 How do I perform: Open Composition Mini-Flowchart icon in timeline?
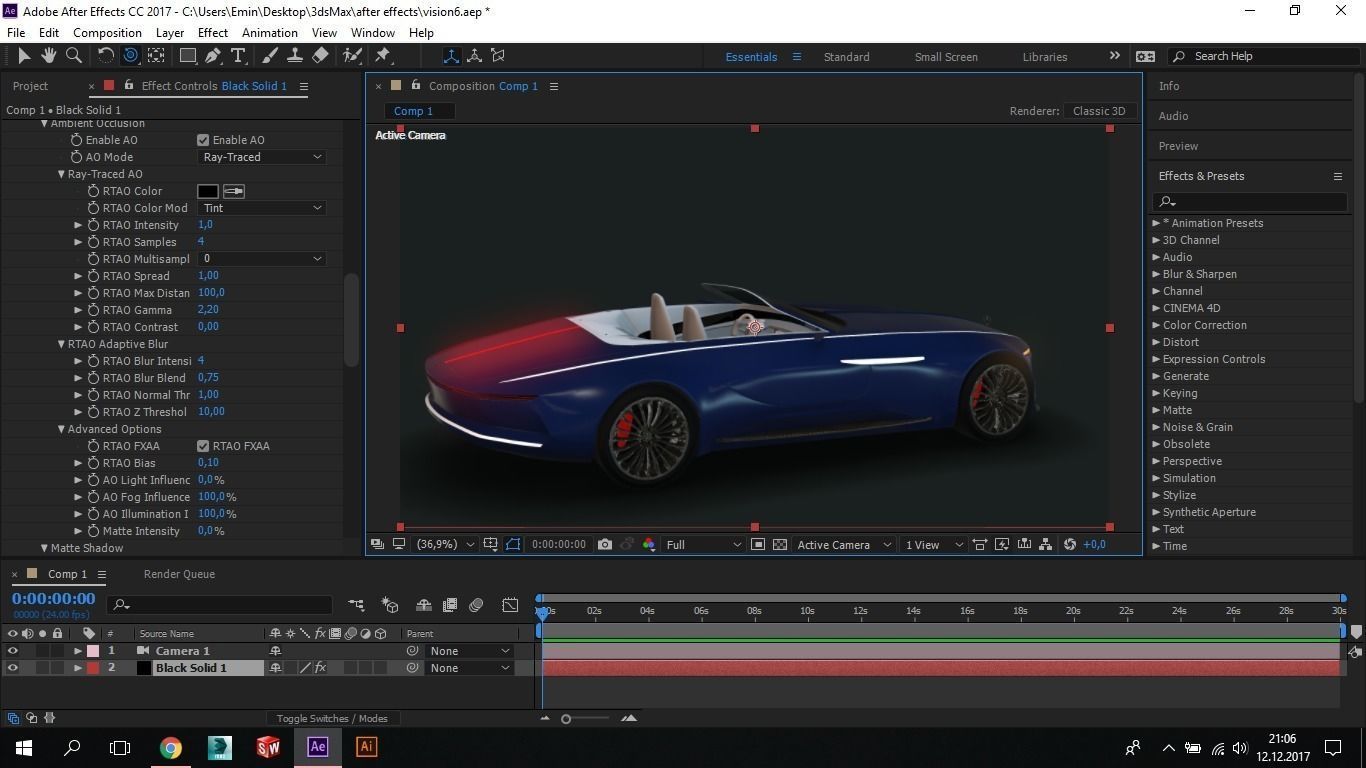(357, 605)
